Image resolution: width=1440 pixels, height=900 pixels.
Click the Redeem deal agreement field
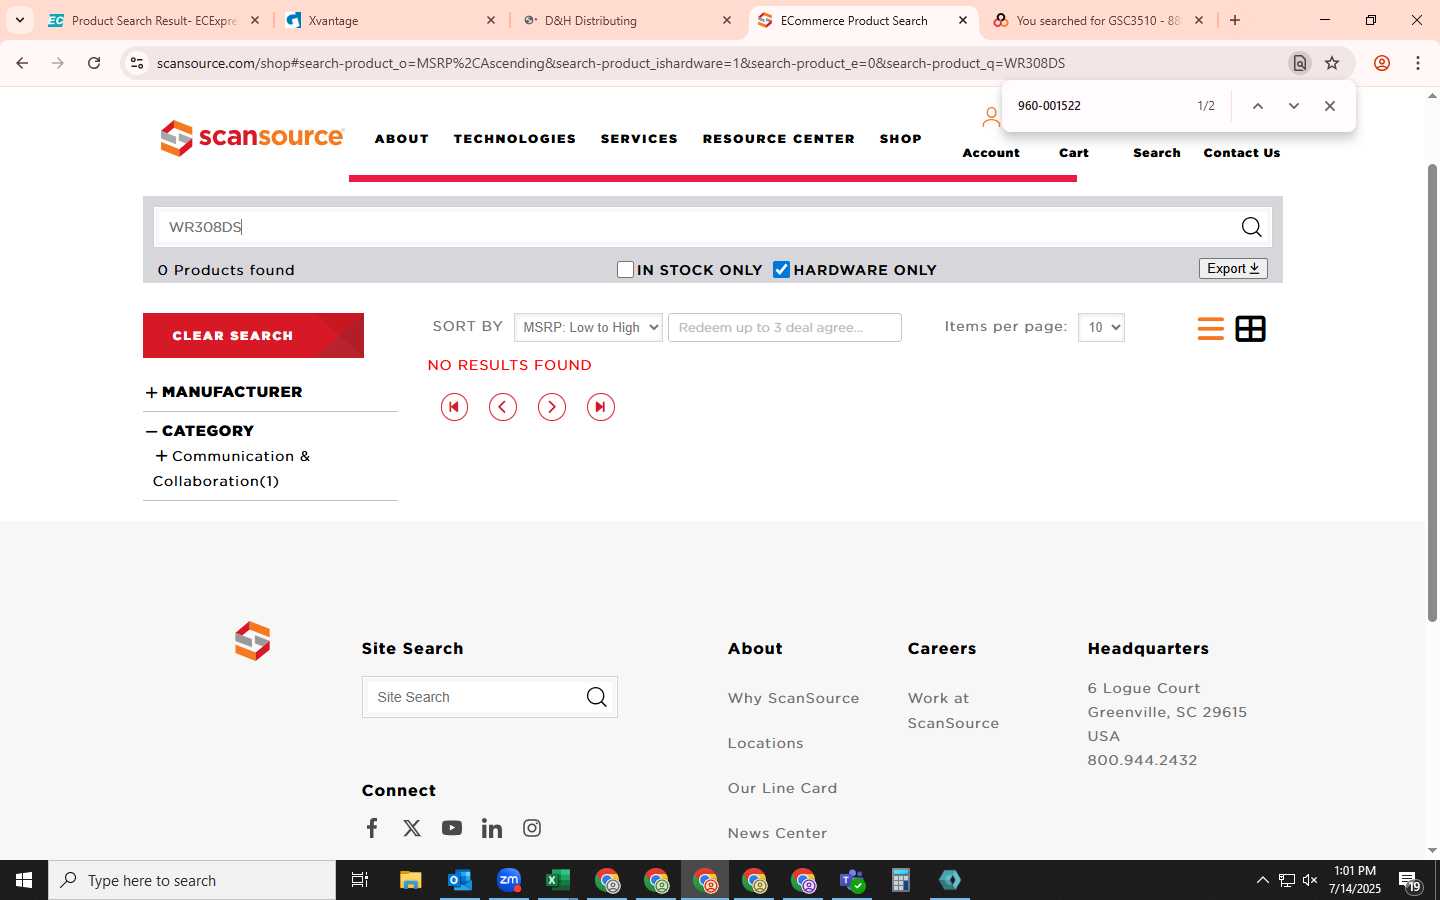pyautogui.click(x=784, y=327)
